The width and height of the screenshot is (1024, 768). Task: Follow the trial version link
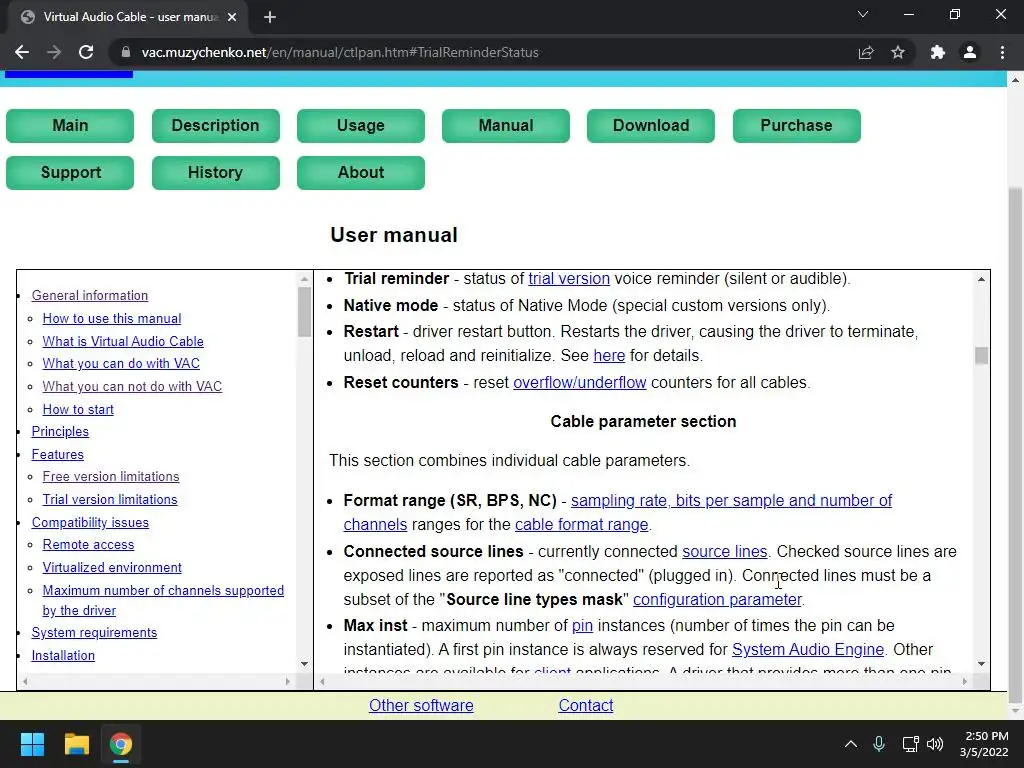pos(569,279)
